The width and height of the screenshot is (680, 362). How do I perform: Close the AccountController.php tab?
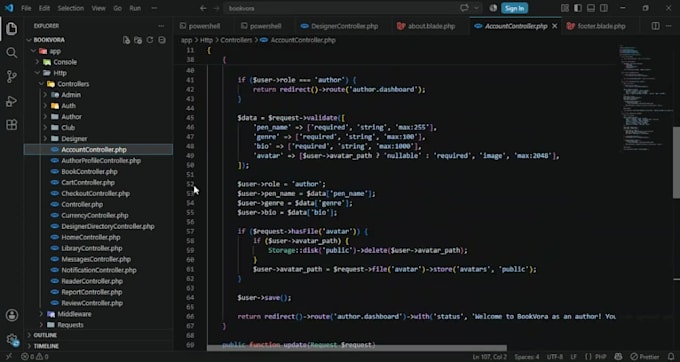(554, 26)
